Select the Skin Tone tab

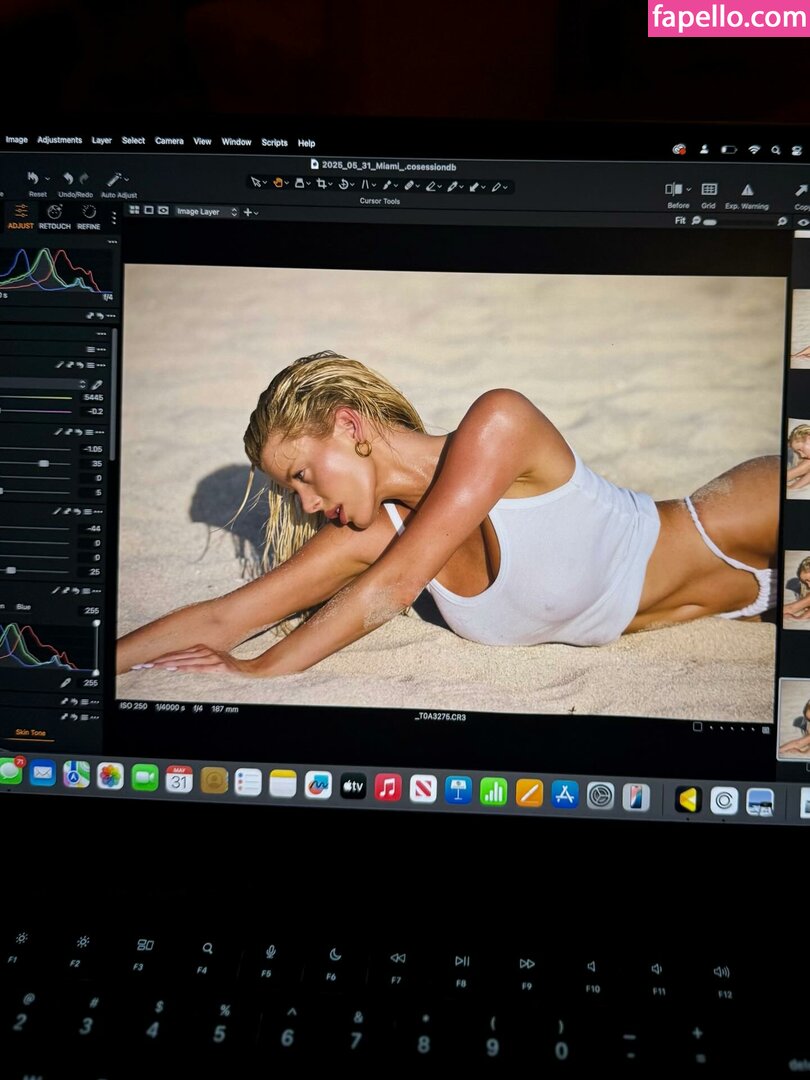(x=30, y=733)
